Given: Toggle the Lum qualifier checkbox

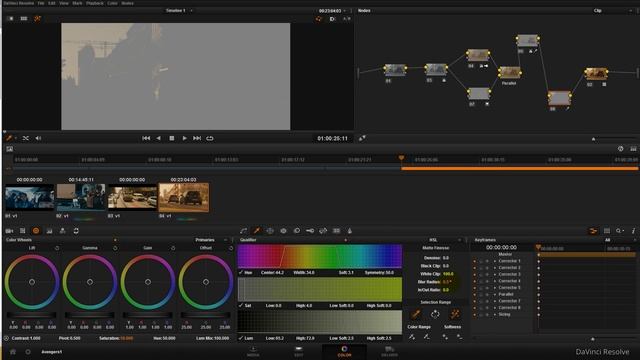Looking at the screenshot, I should [241, 338].
